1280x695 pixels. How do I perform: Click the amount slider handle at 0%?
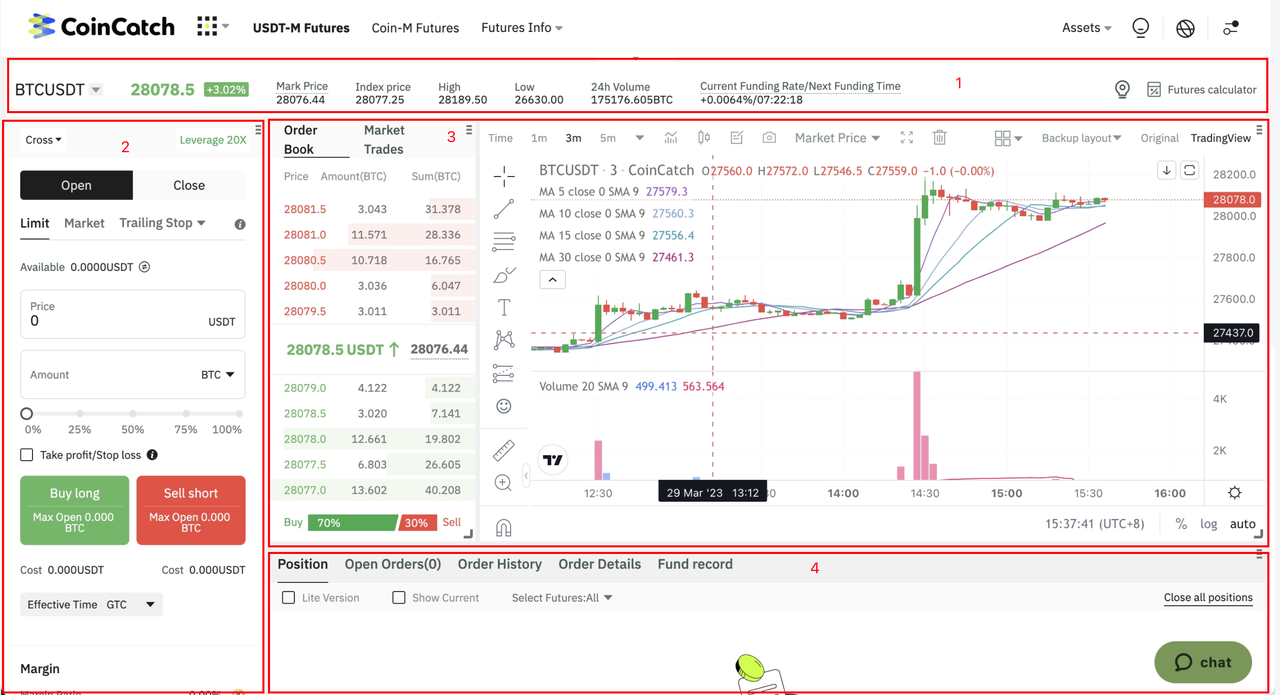click(x=27, y=414)
